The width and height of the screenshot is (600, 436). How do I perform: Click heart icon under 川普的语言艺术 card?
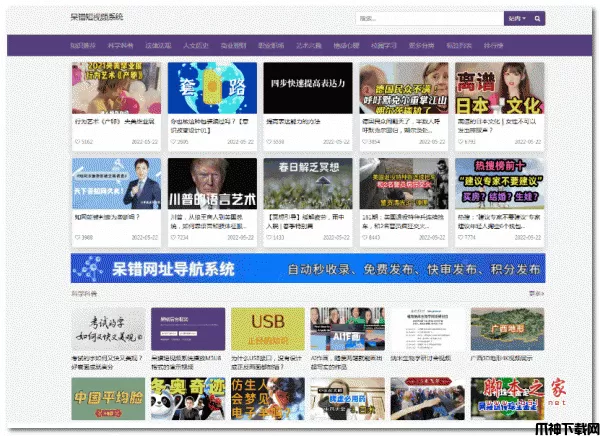point(172,237)
